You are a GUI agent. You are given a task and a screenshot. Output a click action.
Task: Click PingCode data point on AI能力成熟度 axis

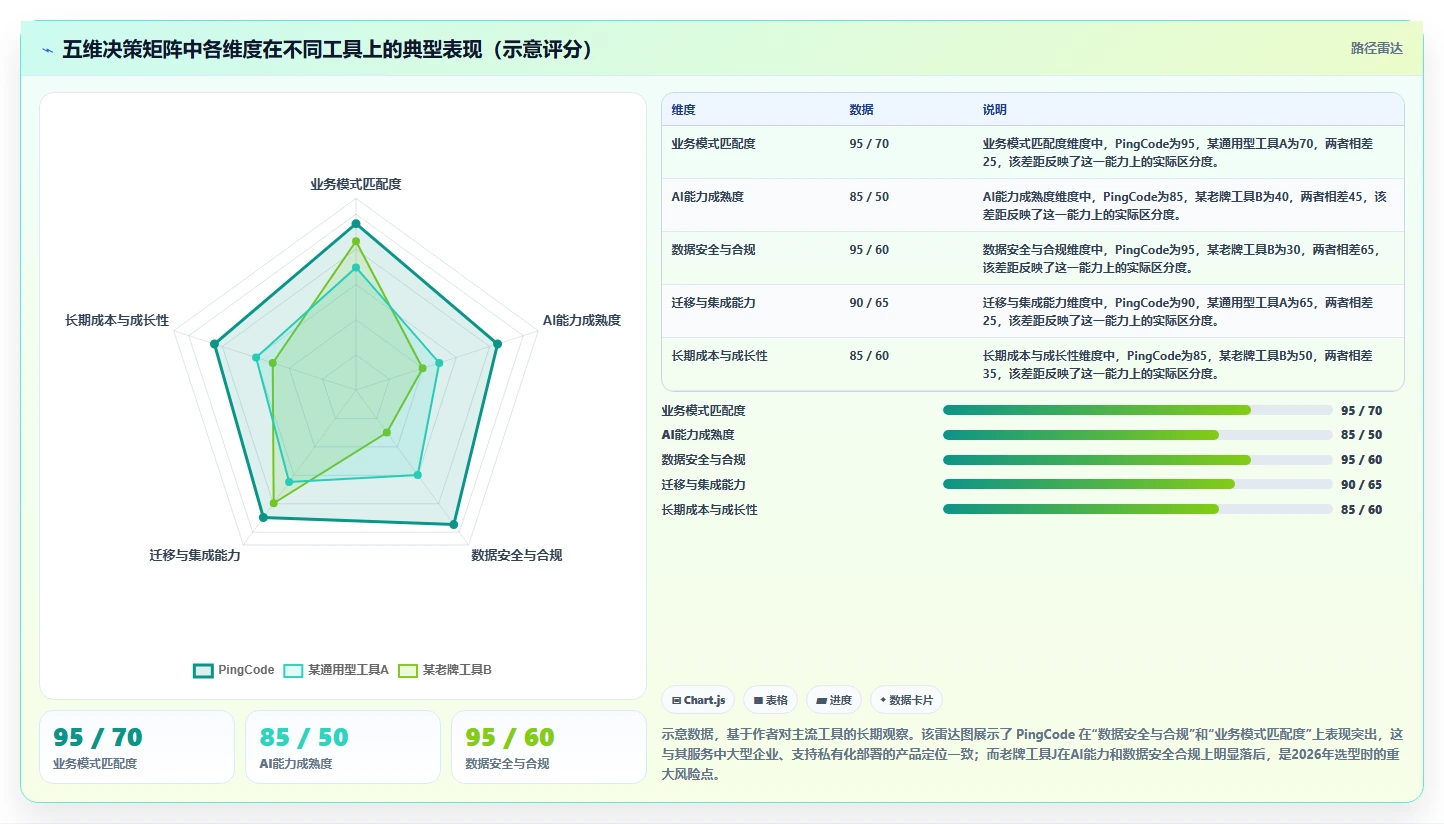tap(496, 344)
